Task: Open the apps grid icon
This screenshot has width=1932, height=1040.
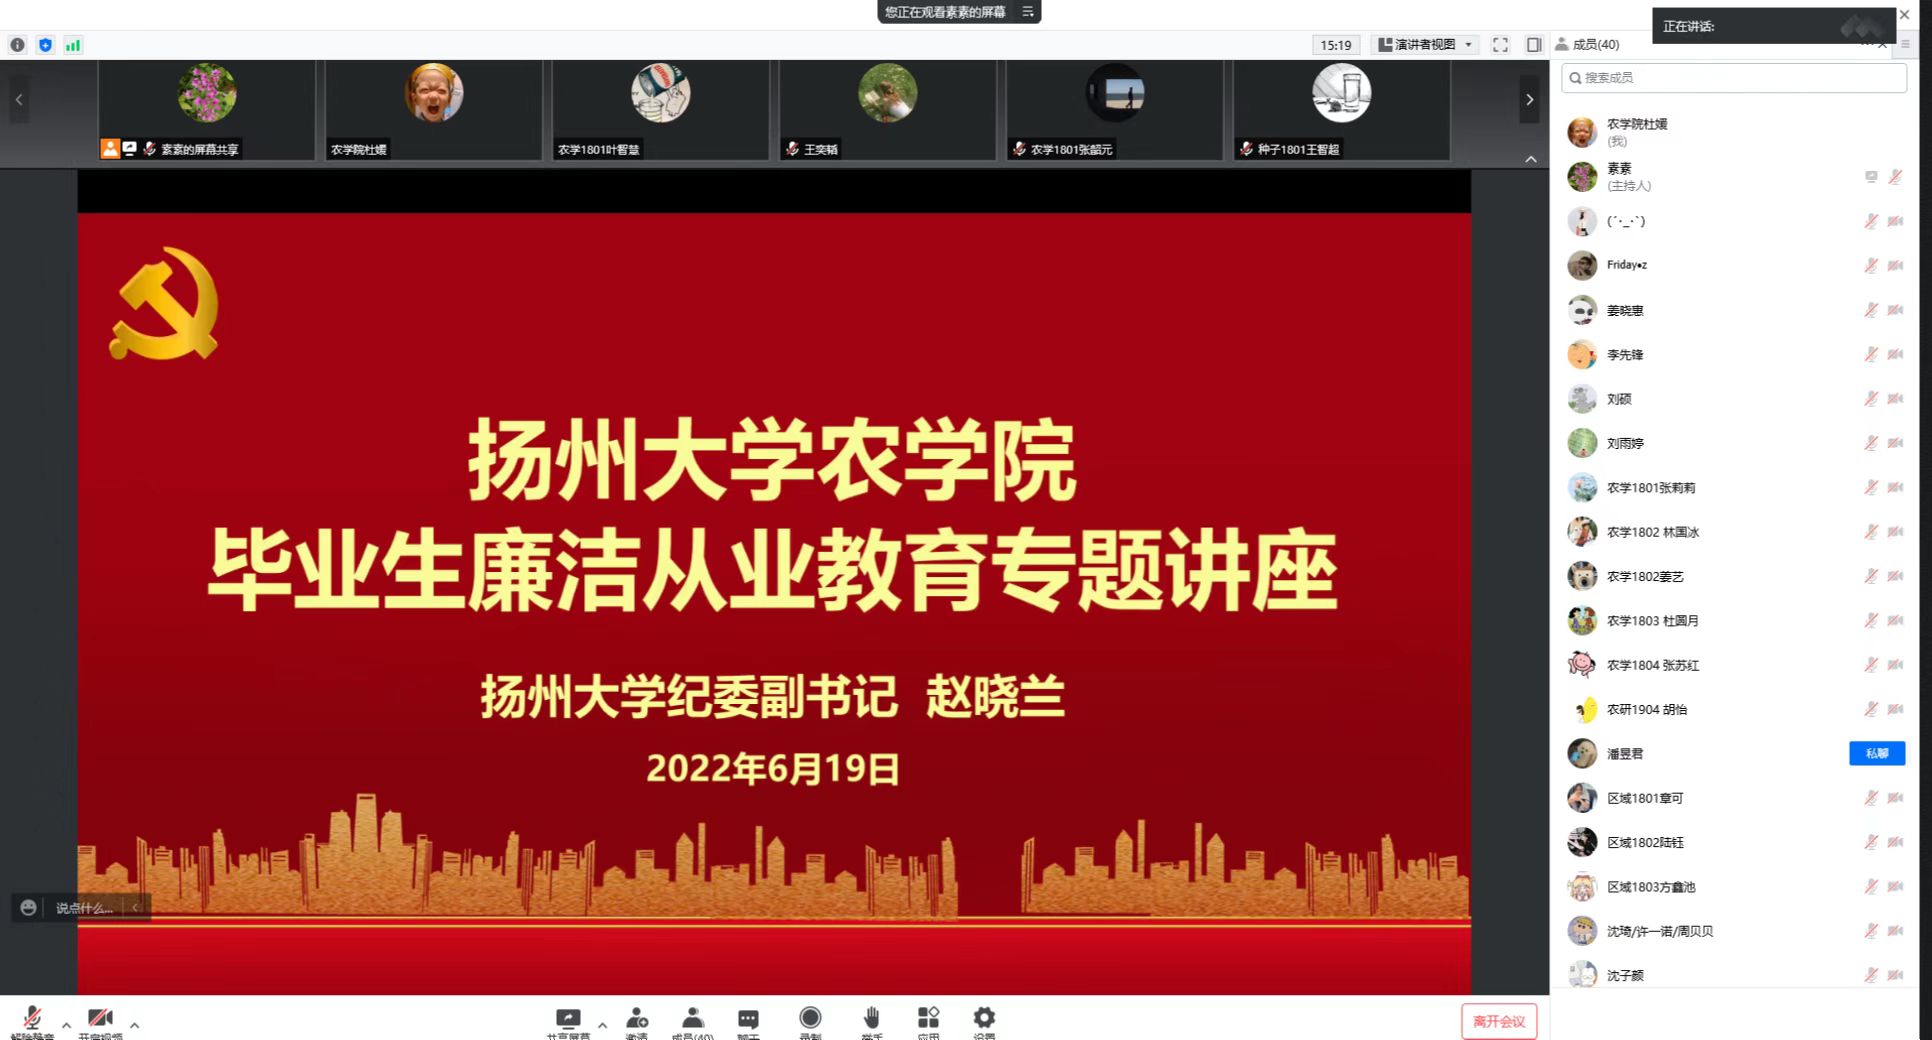Action: click(928, 1018)
